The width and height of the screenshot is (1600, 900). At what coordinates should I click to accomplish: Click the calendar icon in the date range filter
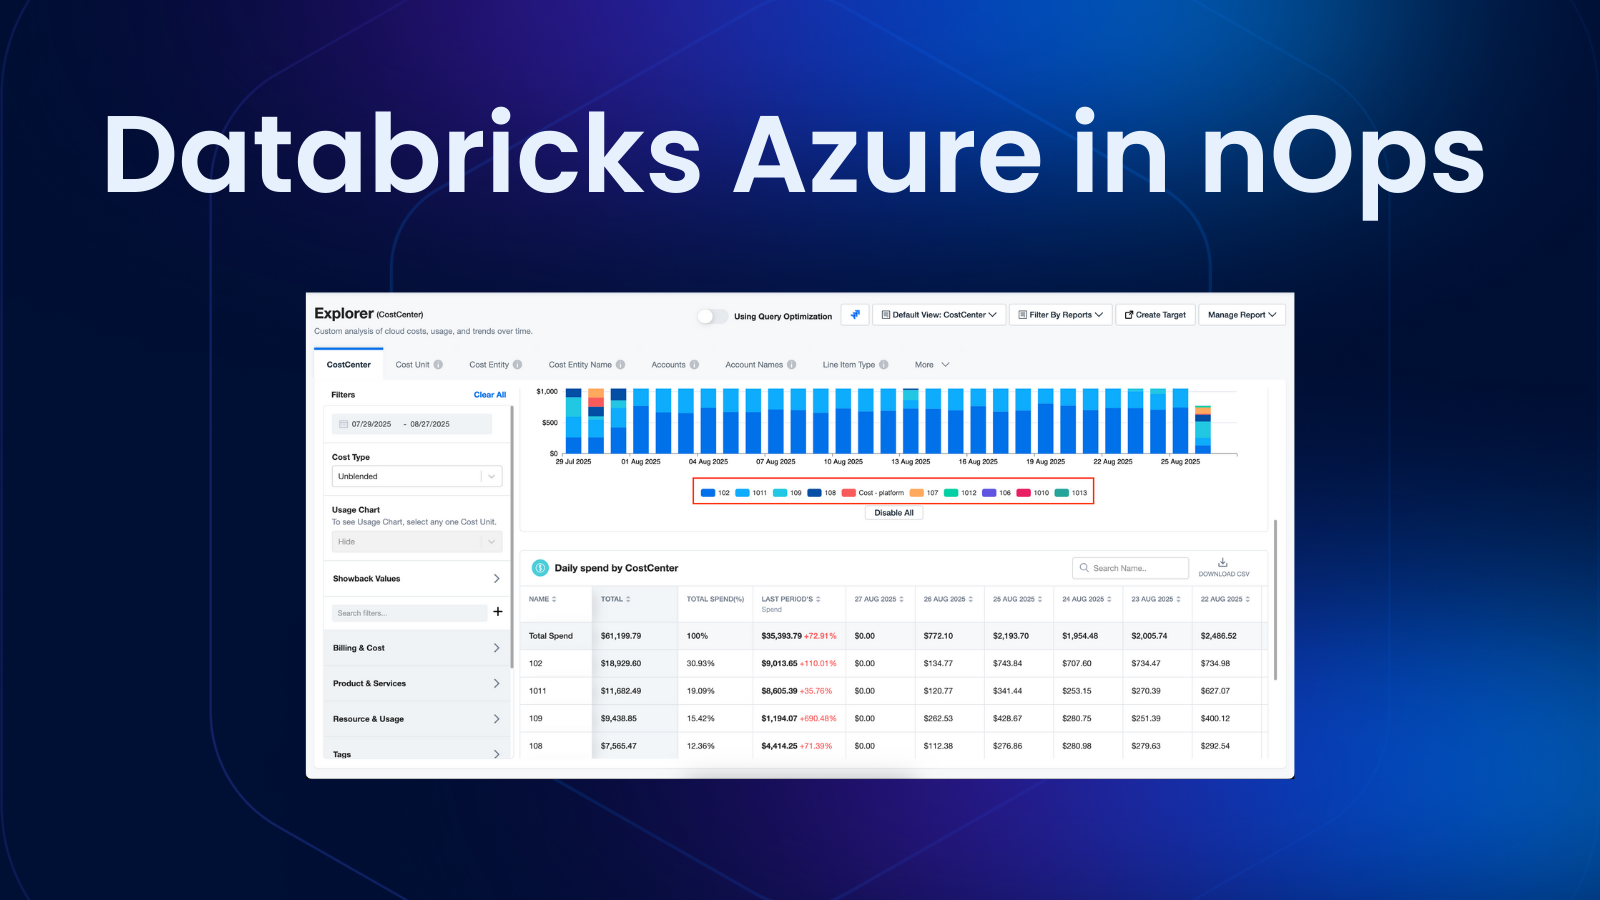click(342, 423)
